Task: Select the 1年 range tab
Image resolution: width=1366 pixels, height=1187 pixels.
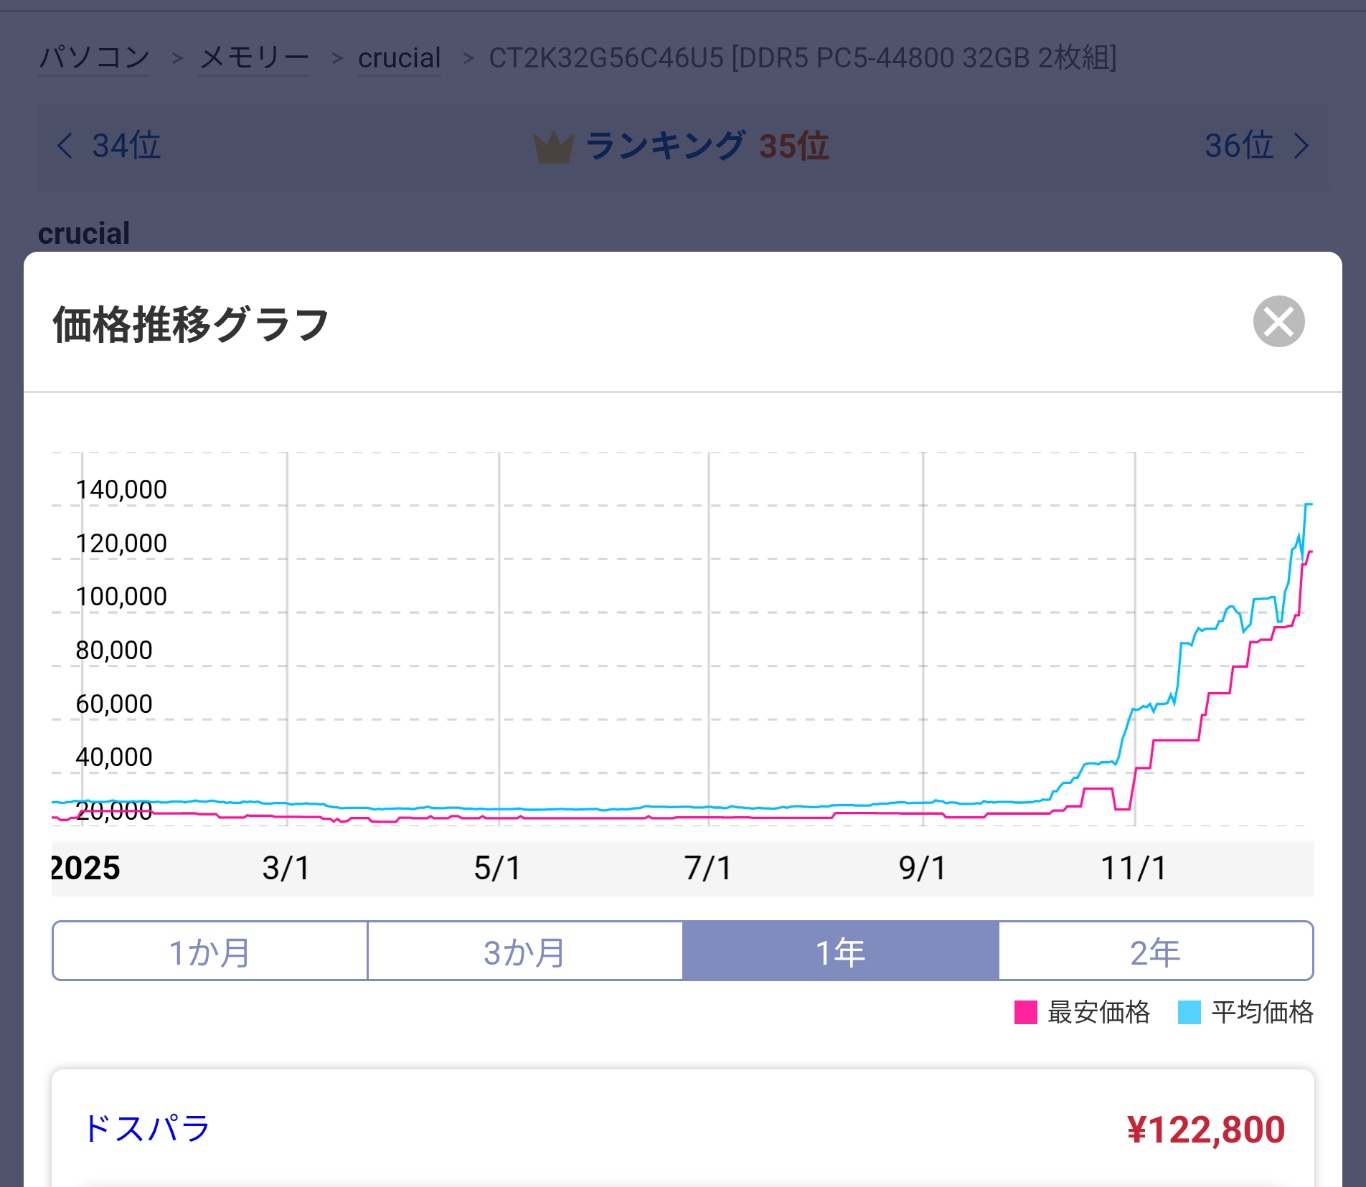Action: tap(840, 951)
